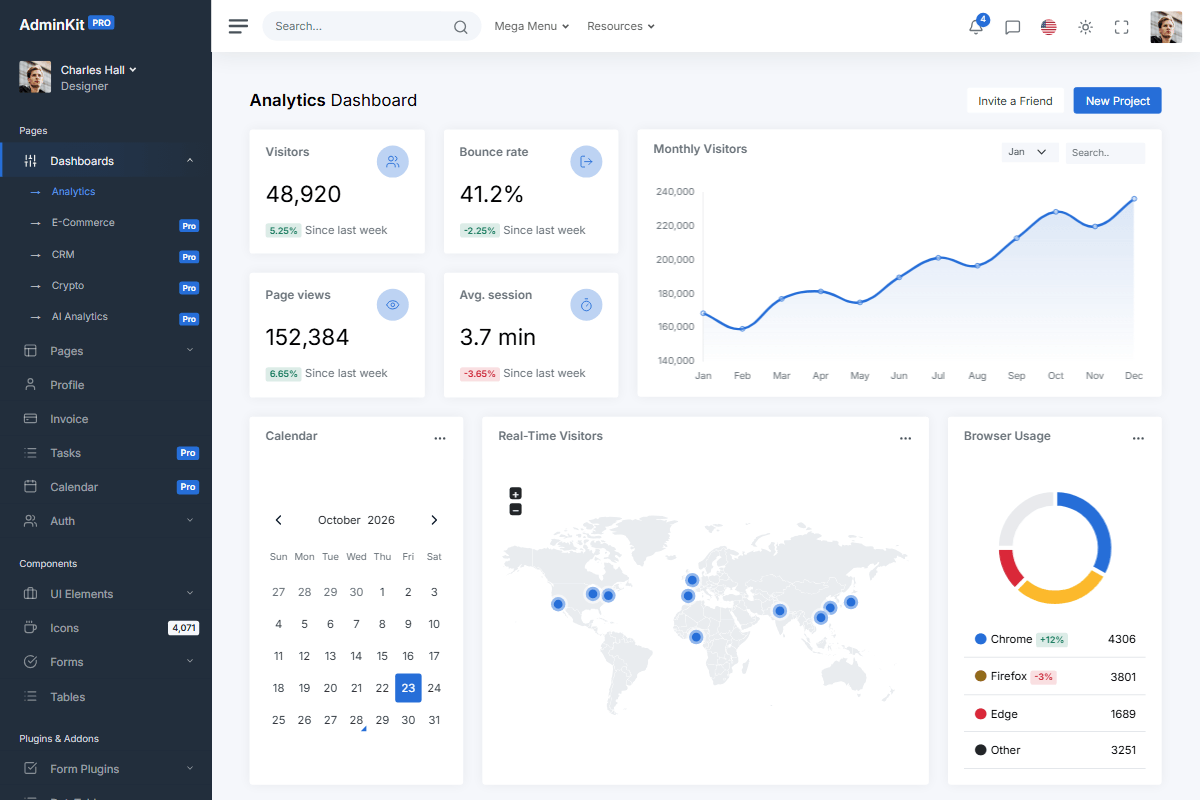Click the Forms check-circle icon
The image size is (1200, 800).
[30, 662]
